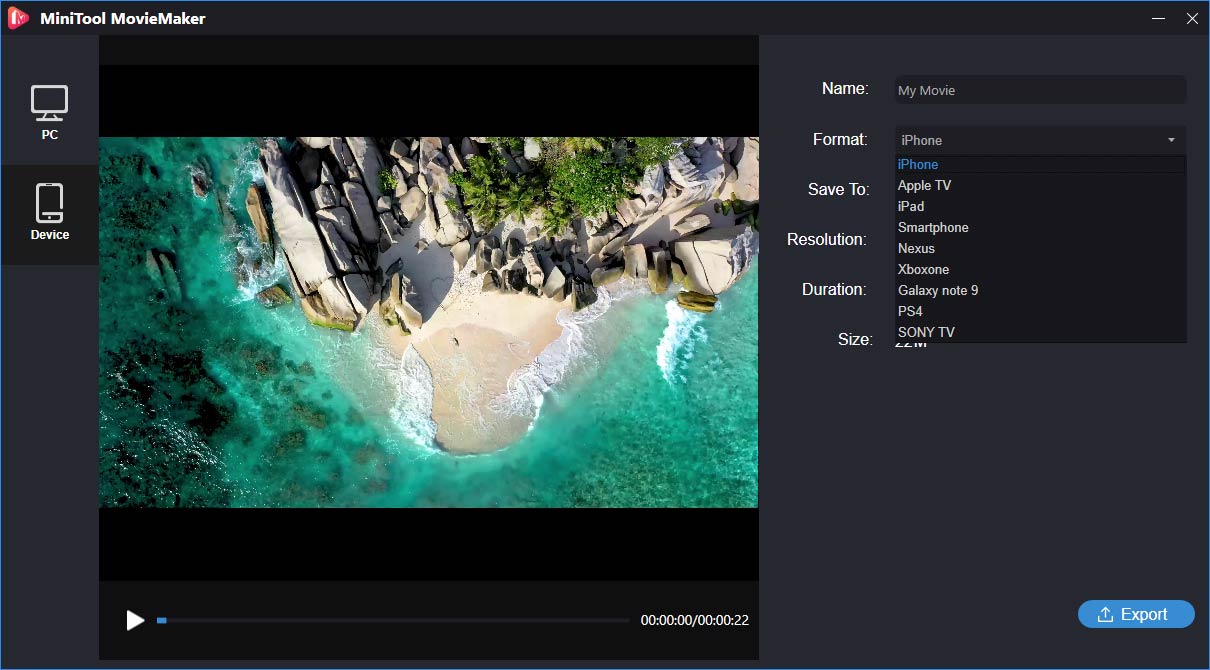Click the Name label

[x=845, y=89]
